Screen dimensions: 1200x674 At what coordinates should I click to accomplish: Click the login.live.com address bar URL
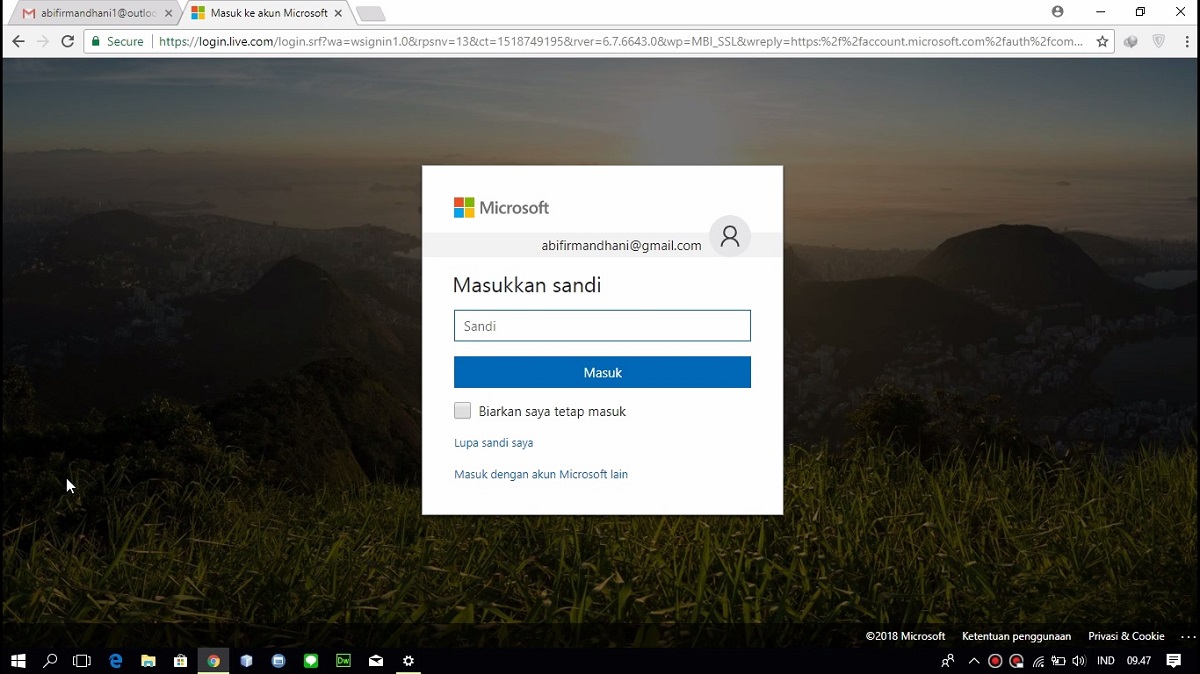(620, 42)
